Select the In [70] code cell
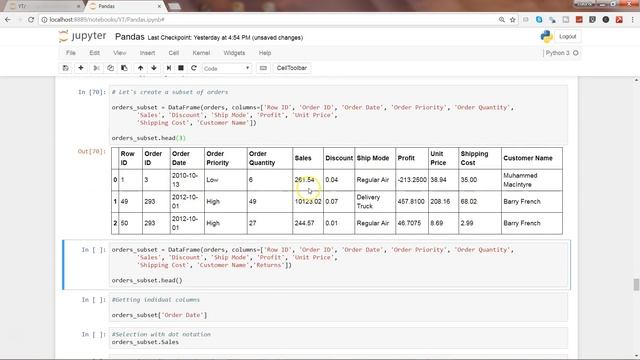 tap(339, 115)
